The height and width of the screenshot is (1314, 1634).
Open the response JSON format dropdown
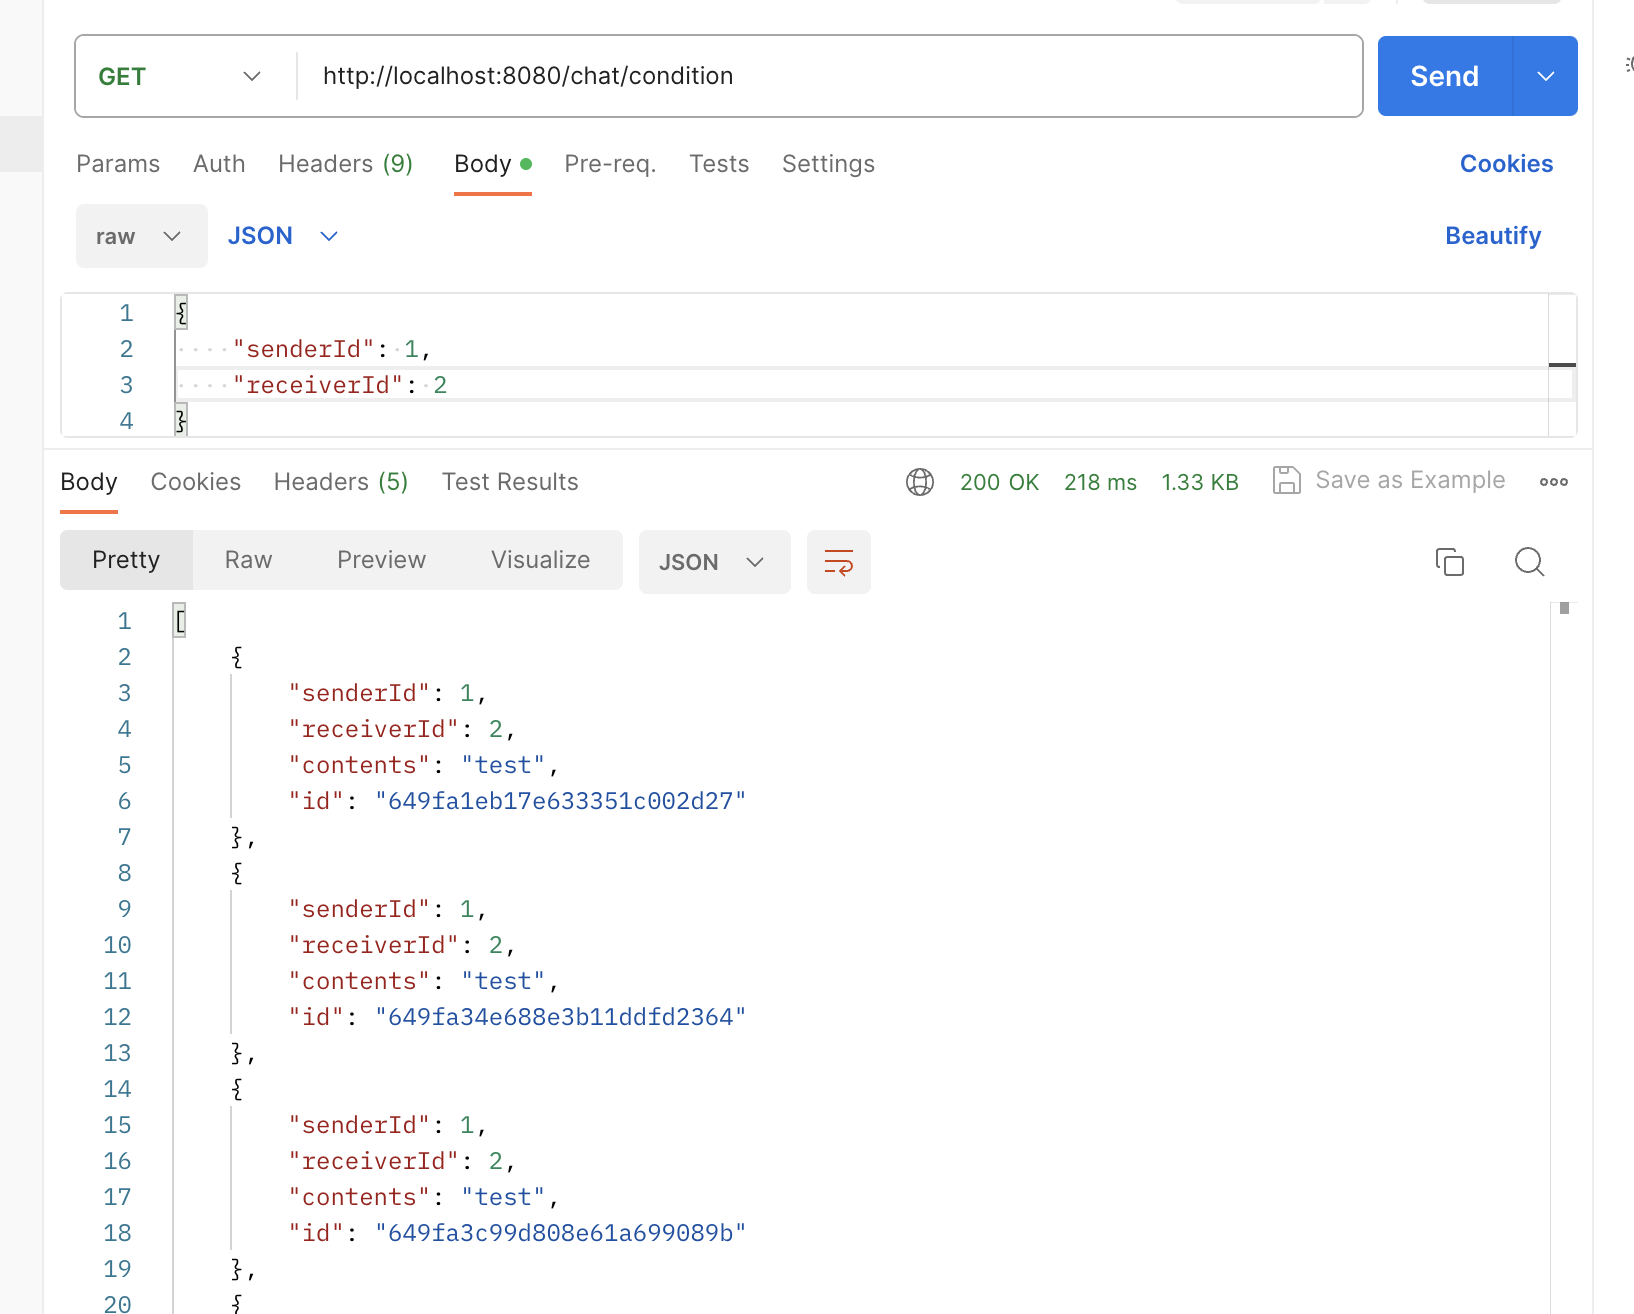714,562
